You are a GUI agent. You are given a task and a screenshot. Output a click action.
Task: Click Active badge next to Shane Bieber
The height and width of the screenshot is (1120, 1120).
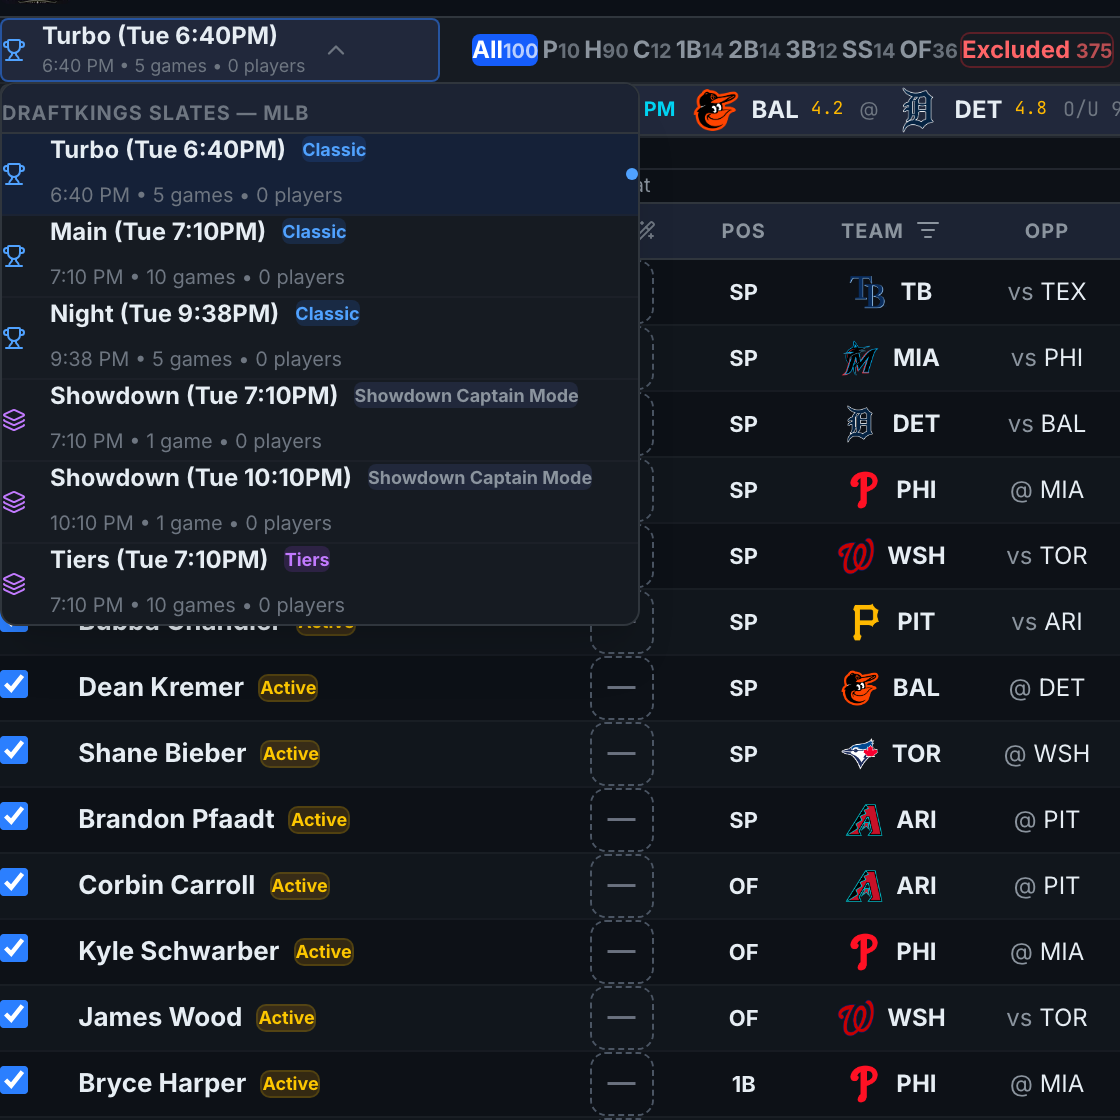pos(290,754)
